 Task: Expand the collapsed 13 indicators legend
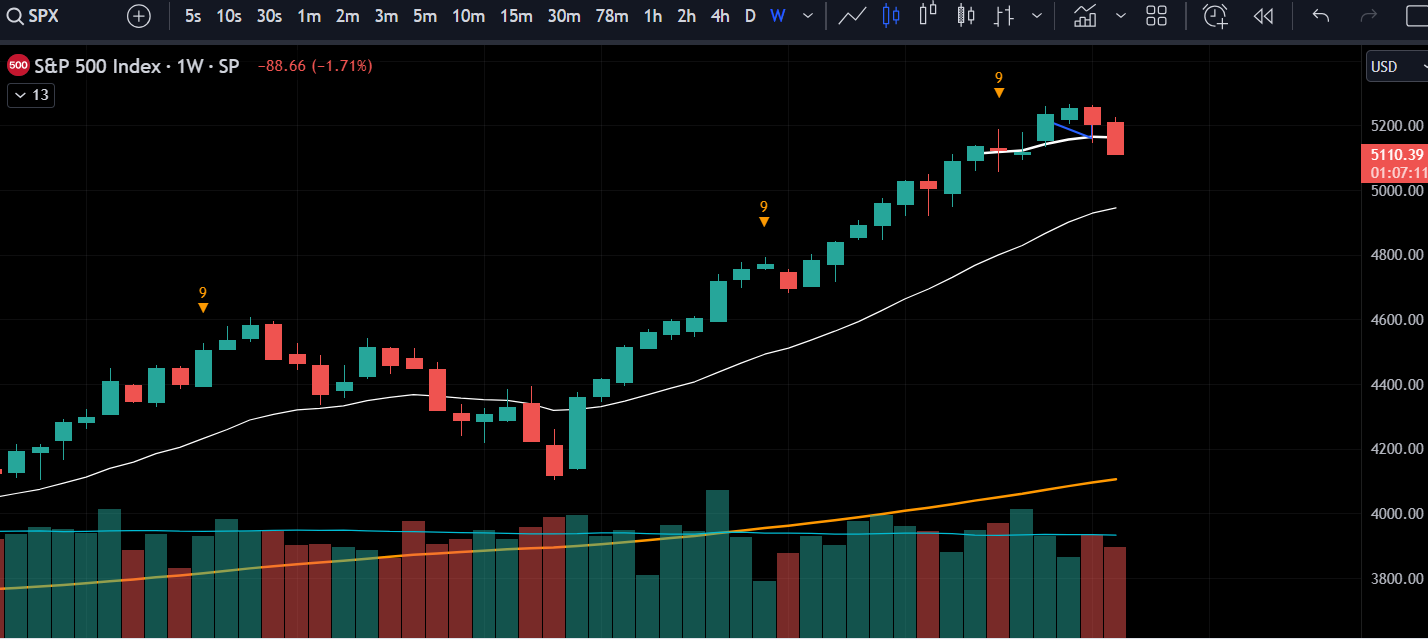30,95
